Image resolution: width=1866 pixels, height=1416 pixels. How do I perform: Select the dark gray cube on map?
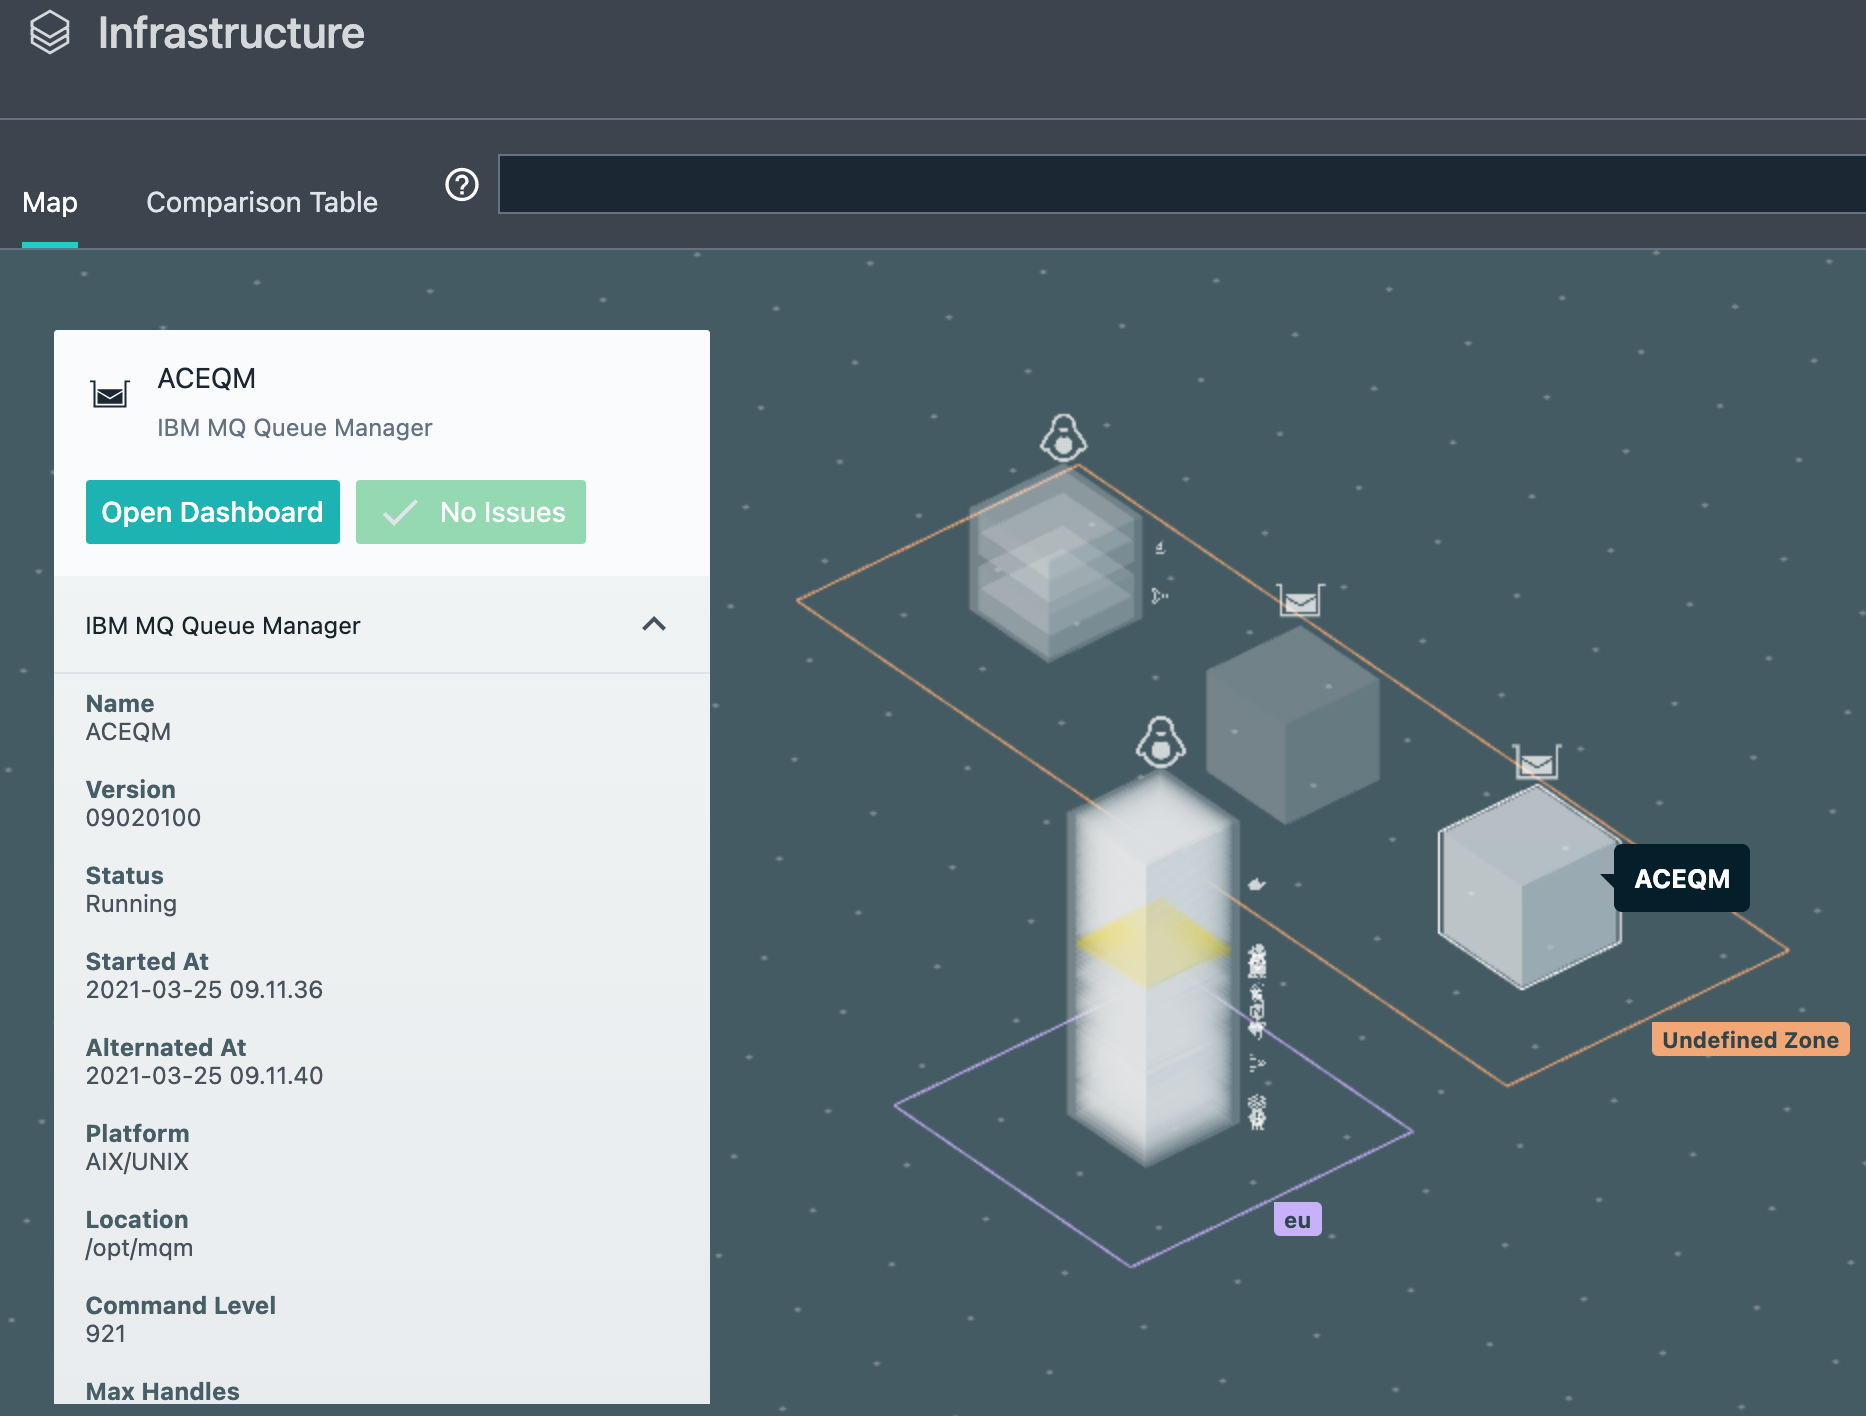point(1292,724)
